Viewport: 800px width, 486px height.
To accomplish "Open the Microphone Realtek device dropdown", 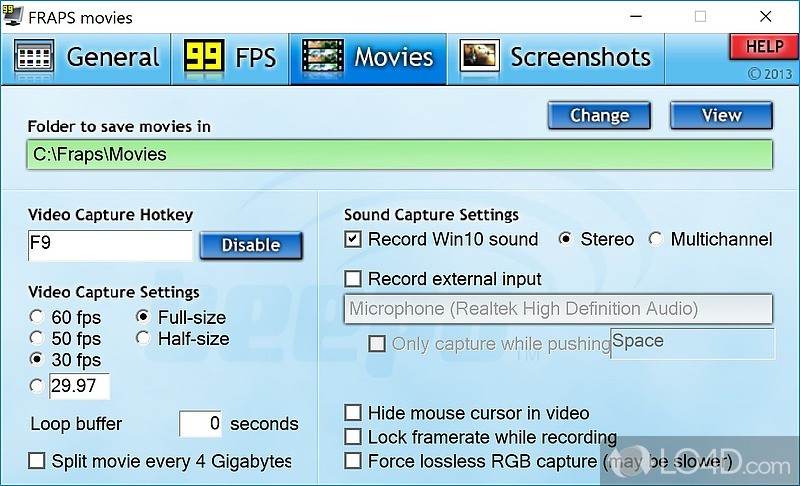I will click(558, 309).
